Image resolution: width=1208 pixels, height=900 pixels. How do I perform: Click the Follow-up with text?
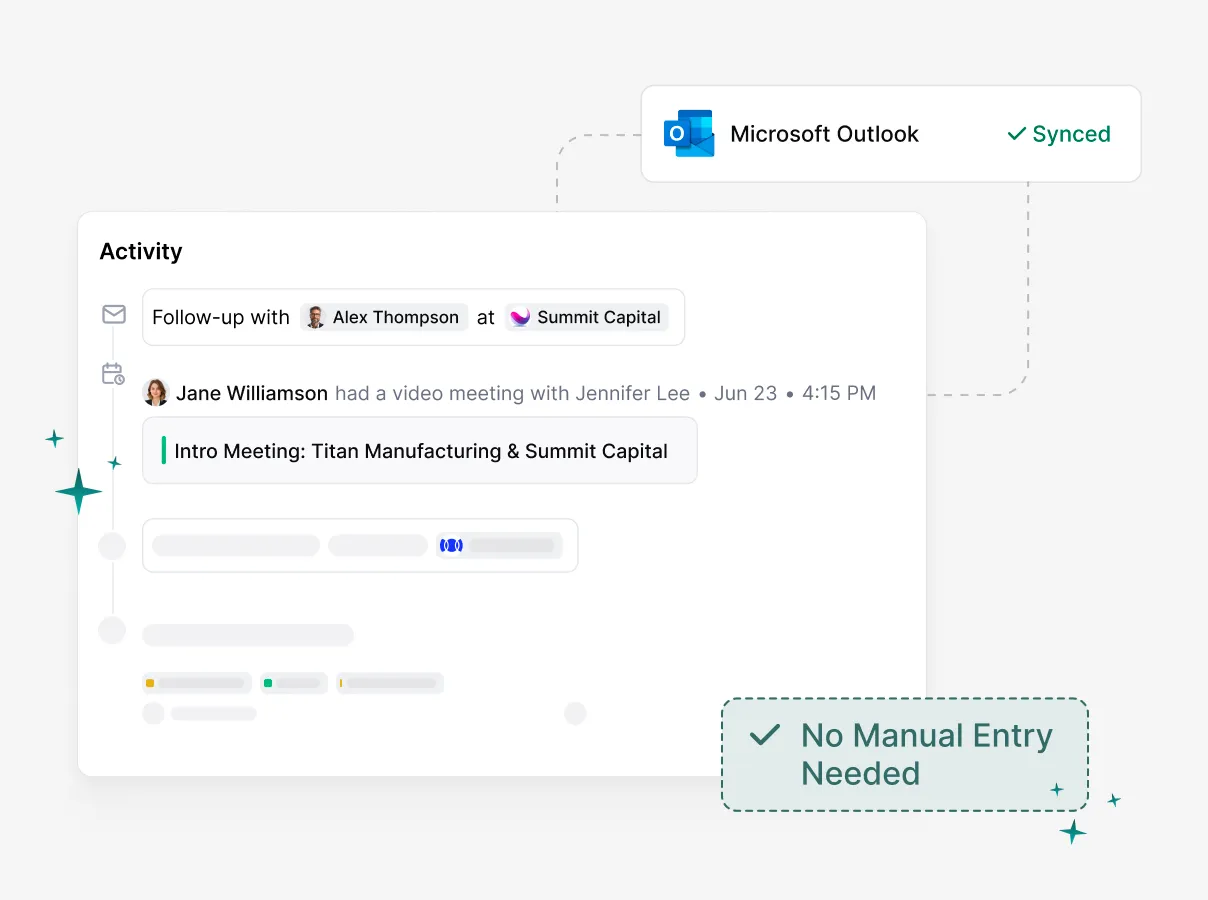coord(221,317)
